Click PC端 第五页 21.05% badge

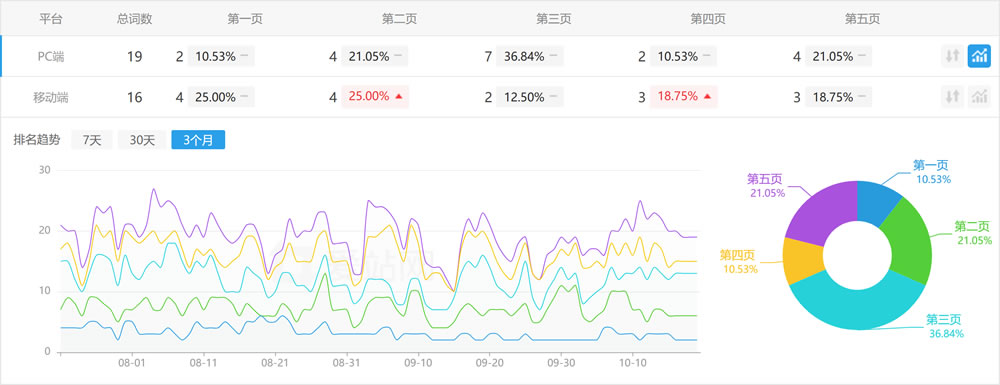point(838,56)
